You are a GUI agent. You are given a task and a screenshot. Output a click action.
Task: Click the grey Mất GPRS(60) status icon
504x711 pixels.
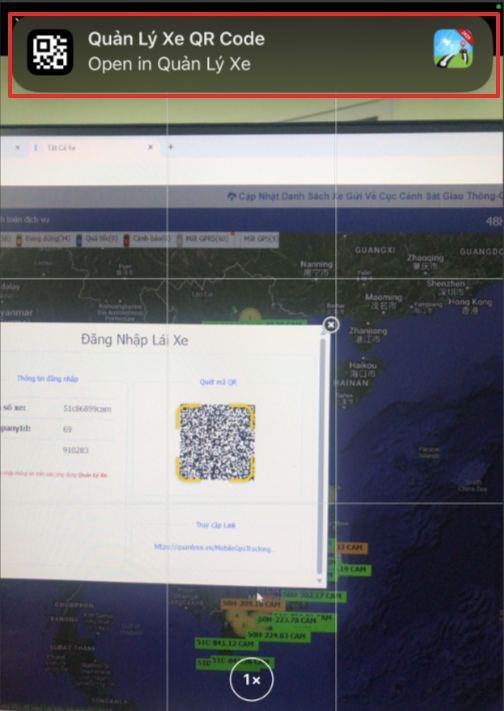[180, 240]
